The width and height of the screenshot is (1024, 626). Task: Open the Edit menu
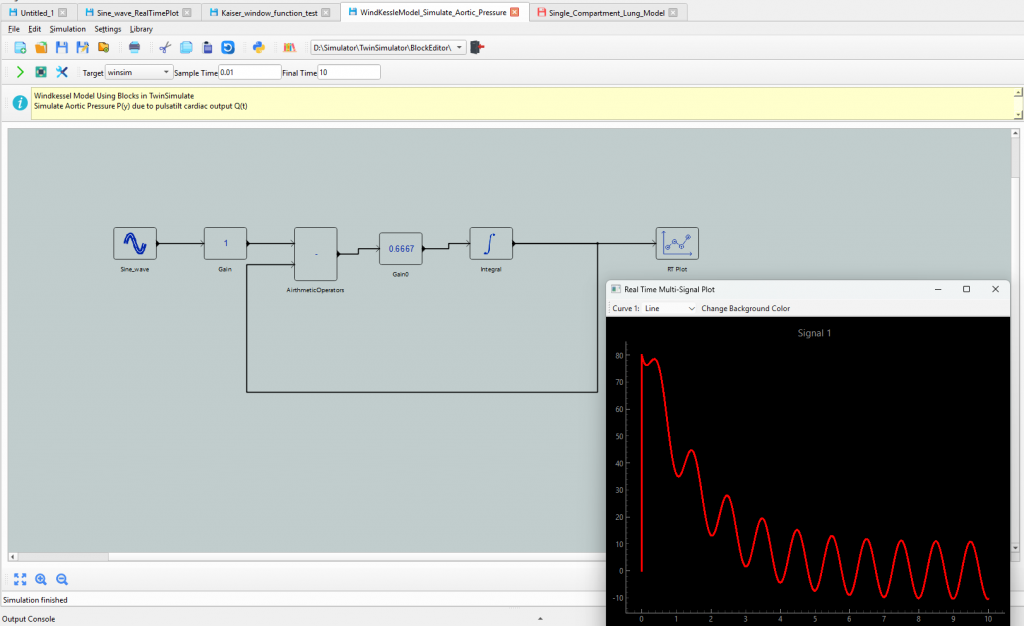point(35,29)
